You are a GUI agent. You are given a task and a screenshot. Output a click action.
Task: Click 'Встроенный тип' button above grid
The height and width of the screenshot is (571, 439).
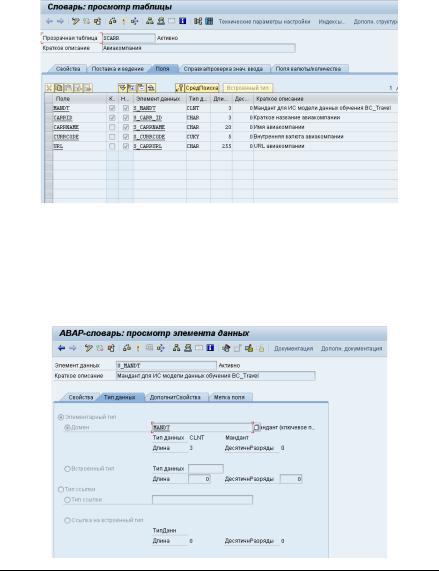(x=248, y=88)
